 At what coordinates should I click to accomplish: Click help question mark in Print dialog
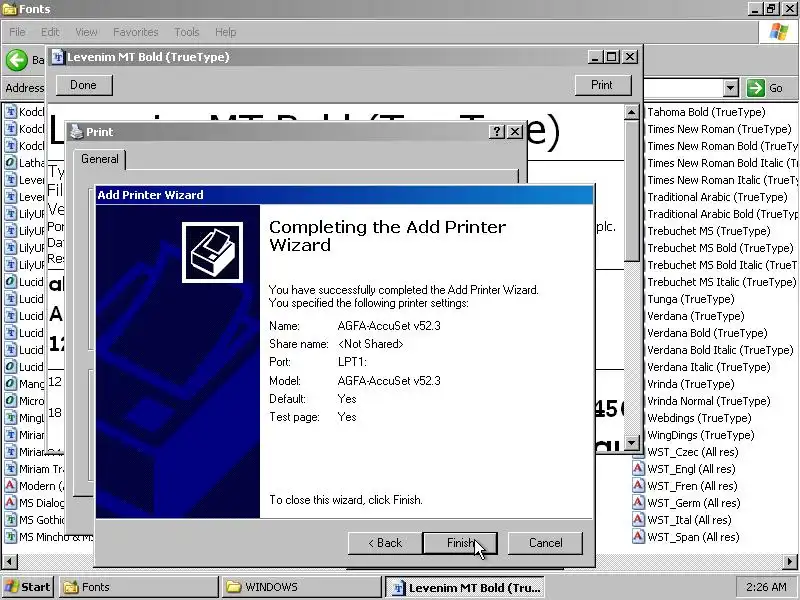(496, 132)
